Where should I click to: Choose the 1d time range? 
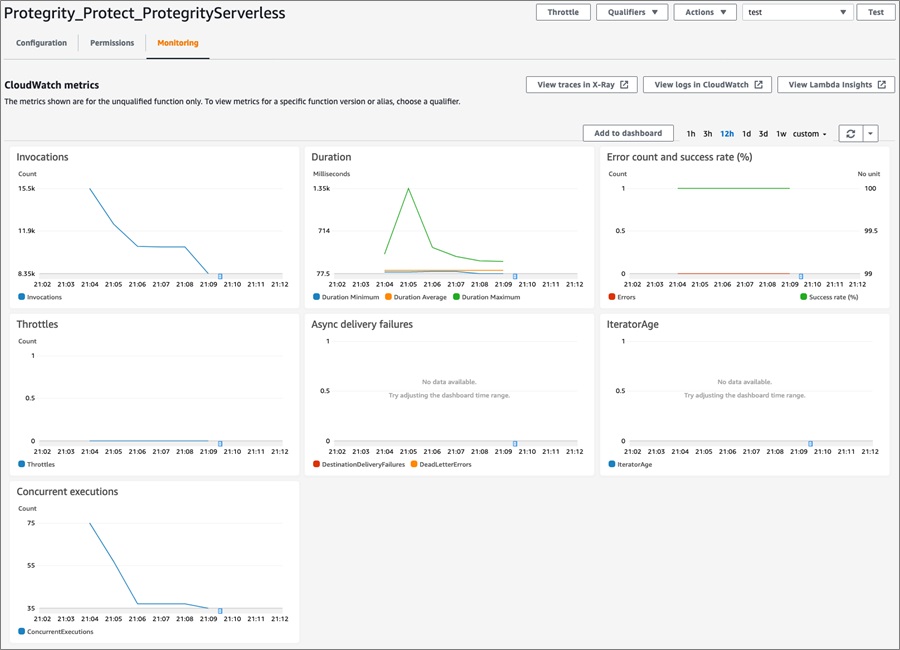[746, 134]
